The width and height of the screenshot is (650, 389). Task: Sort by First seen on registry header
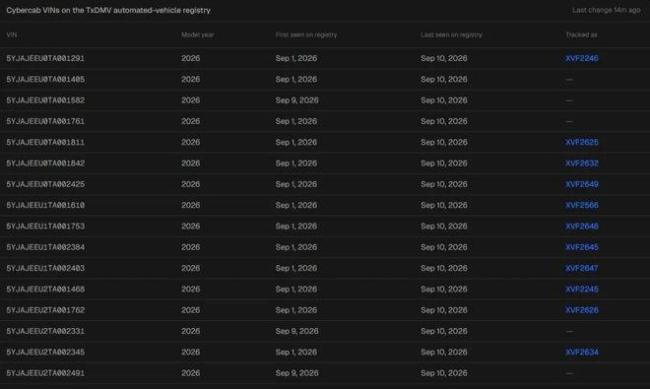tap(306, 35)
